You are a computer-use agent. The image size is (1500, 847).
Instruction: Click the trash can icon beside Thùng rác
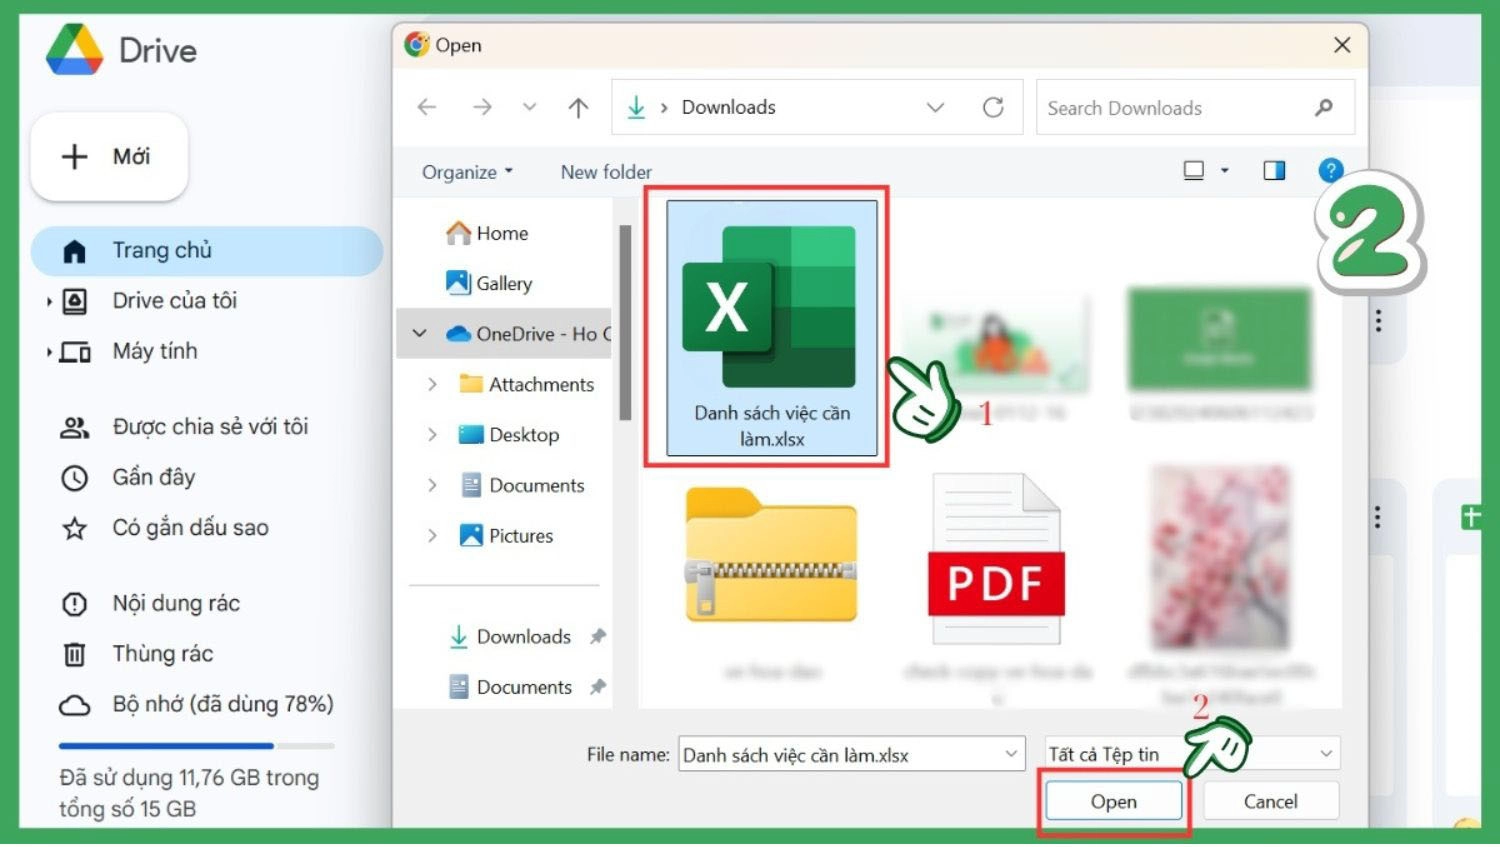coord(75,654)
